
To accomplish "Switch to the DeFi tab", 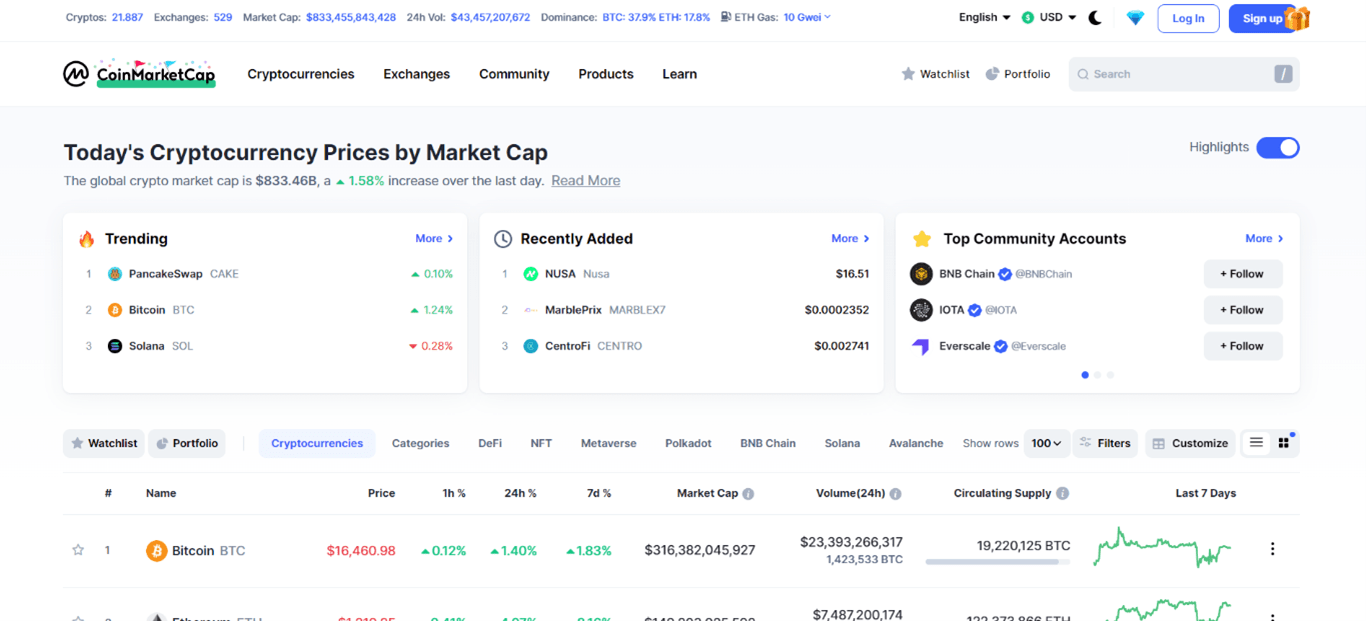I will 490,443.
